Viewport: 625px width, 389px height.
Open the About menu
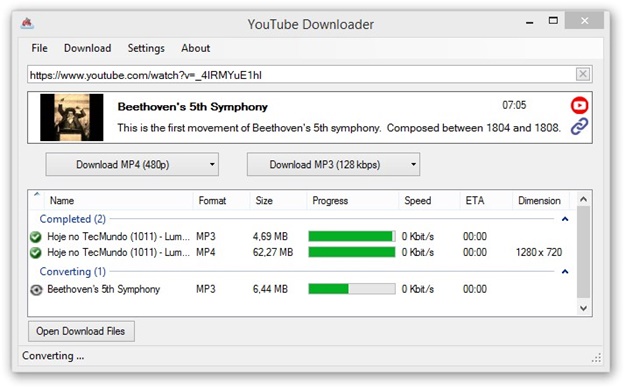click(x=195, y=48)
